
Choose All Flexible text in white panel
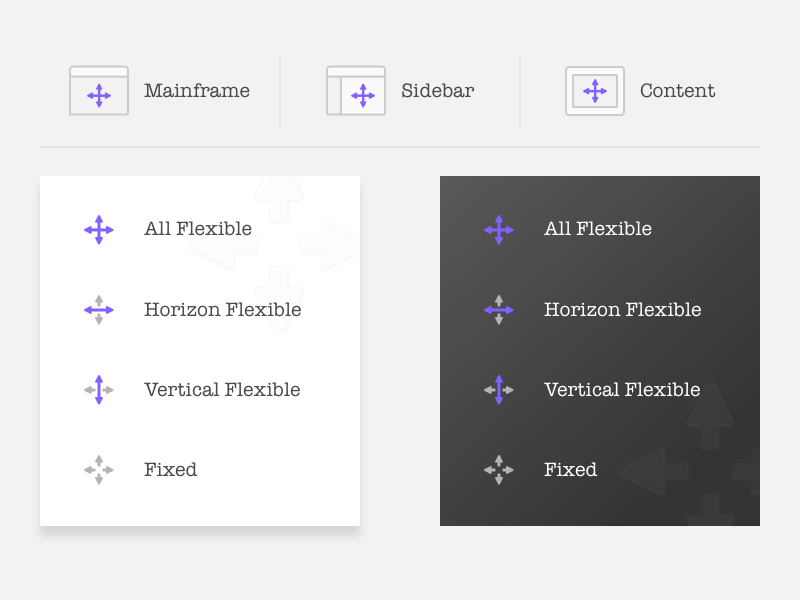[198, 229]
